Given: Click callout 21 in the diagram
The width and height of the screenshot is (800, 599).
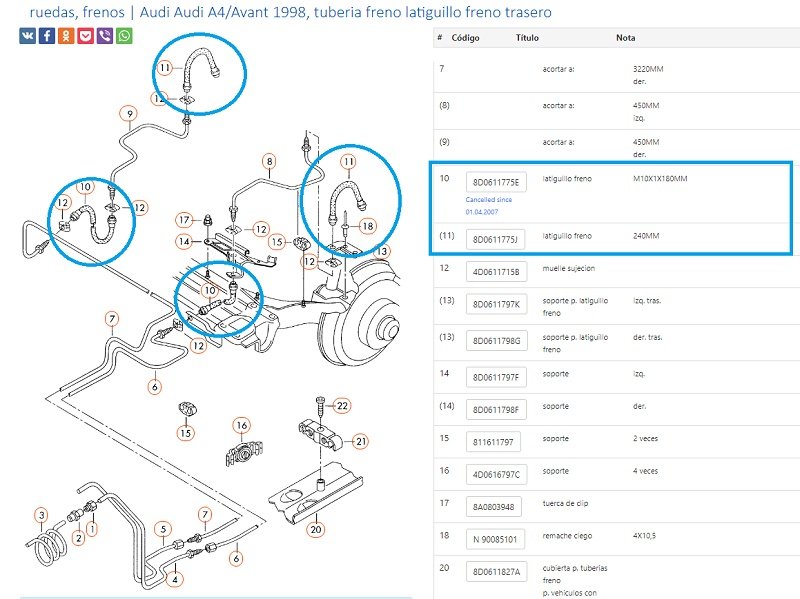Looking at the screenshot, I should [x=361, y=441].
